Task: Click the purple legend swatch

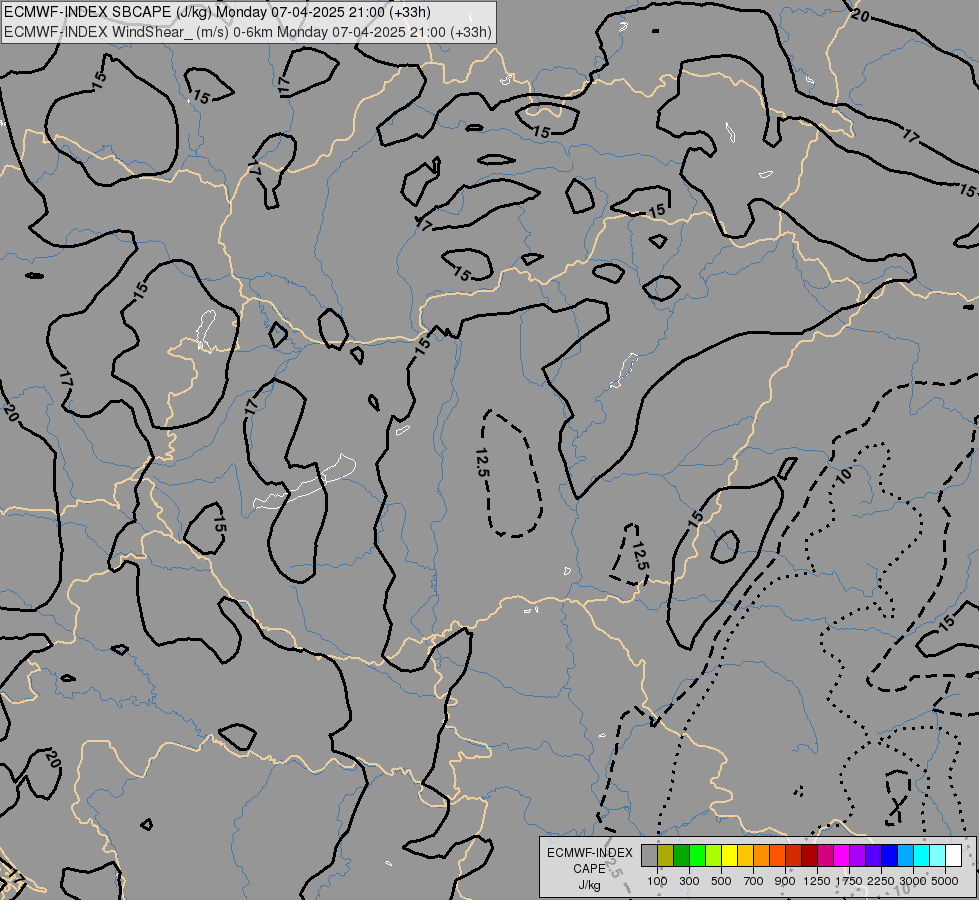Action: (x=857, y=855)
